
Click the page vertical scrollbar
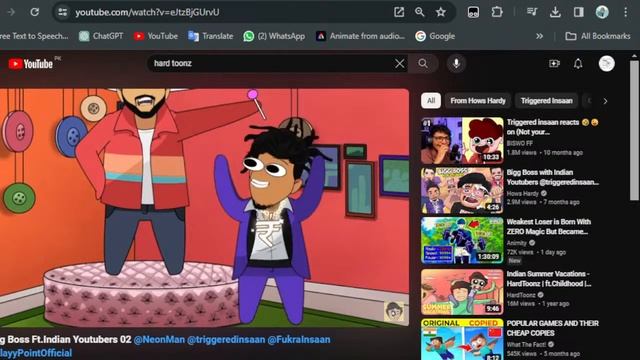[x=634, y=131]
